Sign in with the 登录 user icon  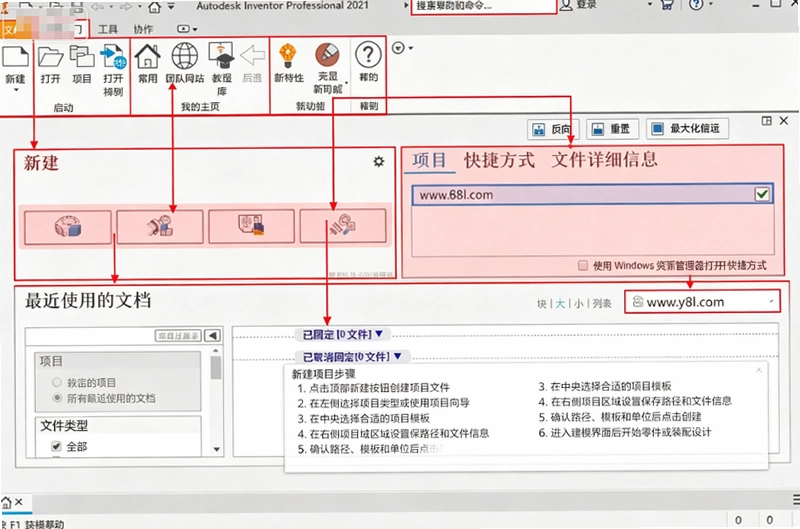click(x=566, y=5)
